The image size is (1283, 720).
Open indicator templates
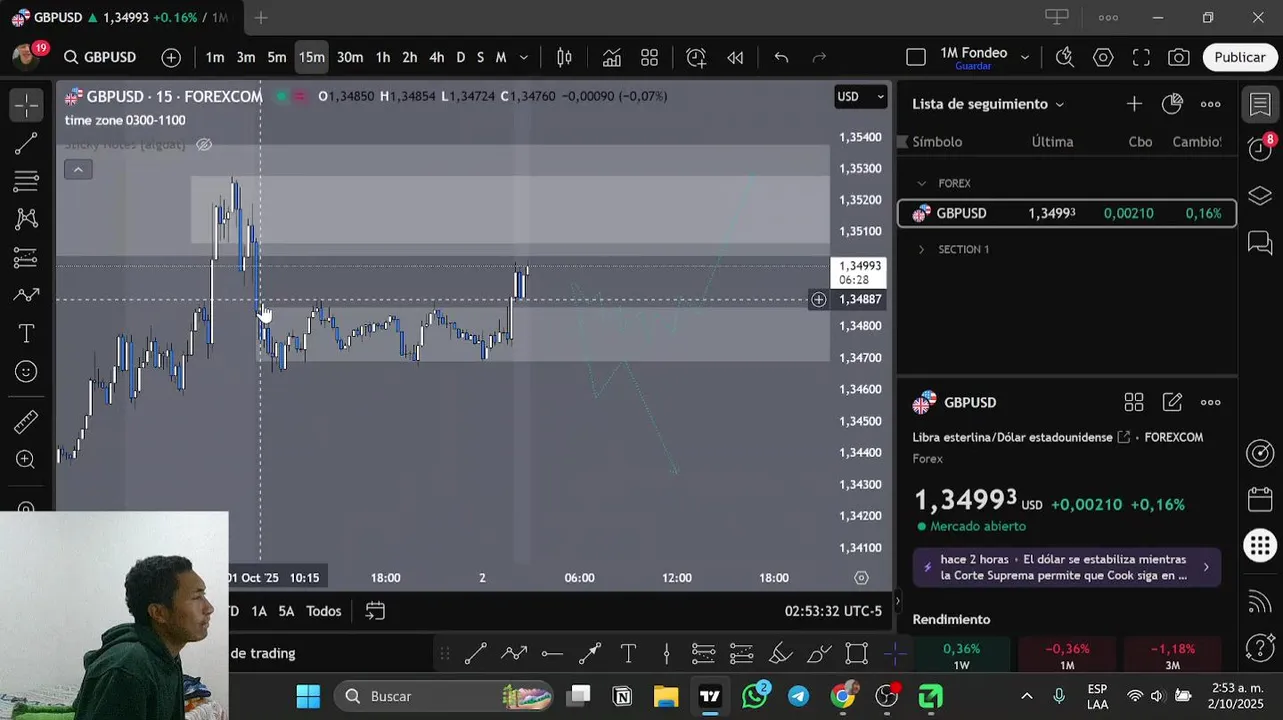pyautogui.click(x=649, y=57)
